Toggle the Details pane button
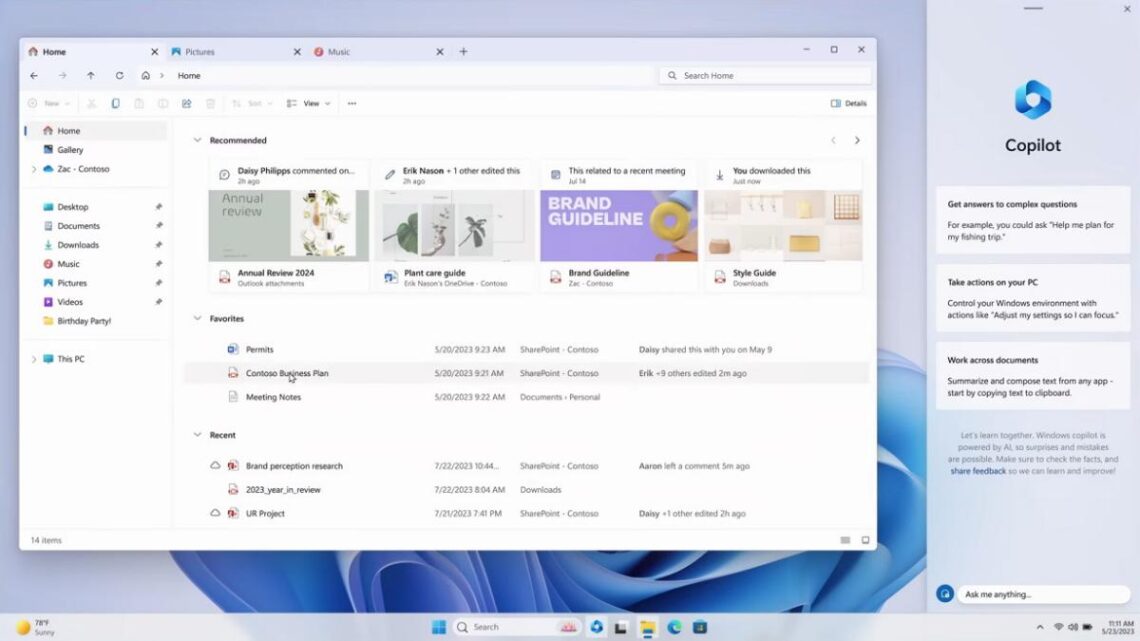Screen dimensions: 1140x641 [848, 103]
